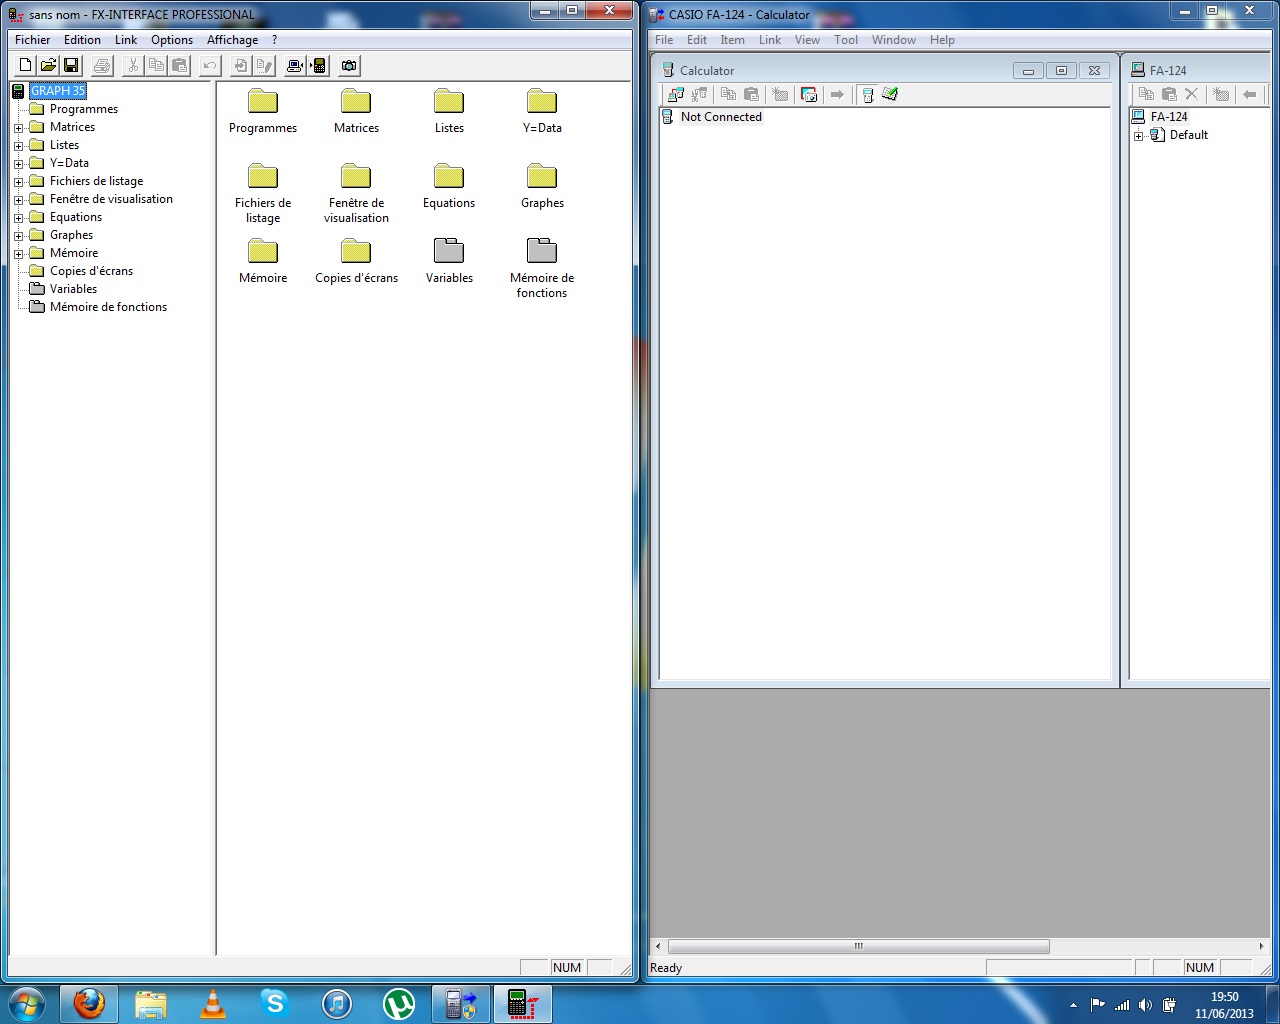
Task: Click the volume icon in system tray
Action: coord(1145,1005)
